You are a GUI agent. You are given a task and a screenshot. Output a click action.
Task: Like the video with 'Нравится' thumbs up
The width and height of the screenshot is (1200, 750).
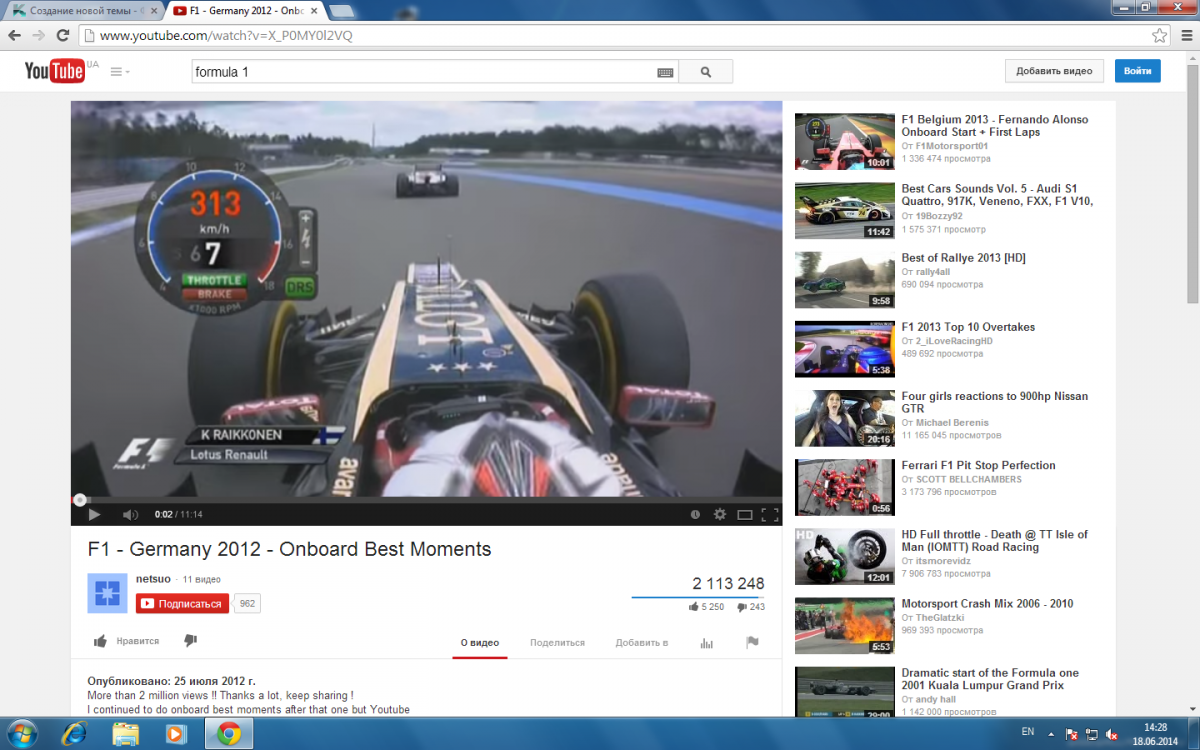click(127, 642)
